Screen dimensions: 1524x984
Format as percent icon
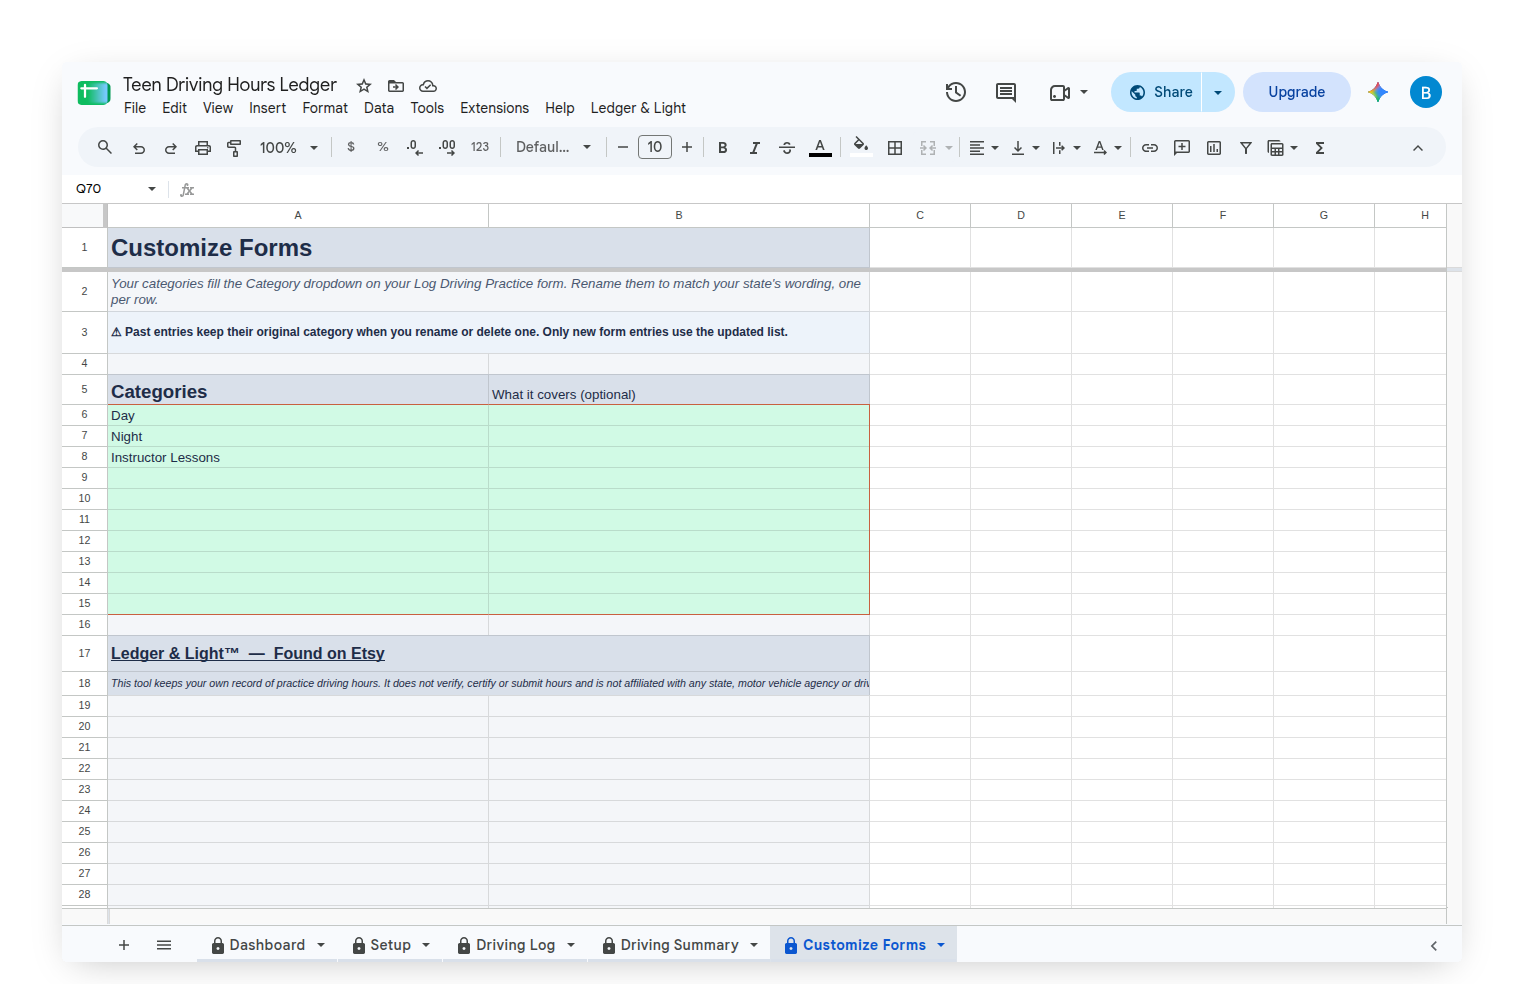pos(383,147)
